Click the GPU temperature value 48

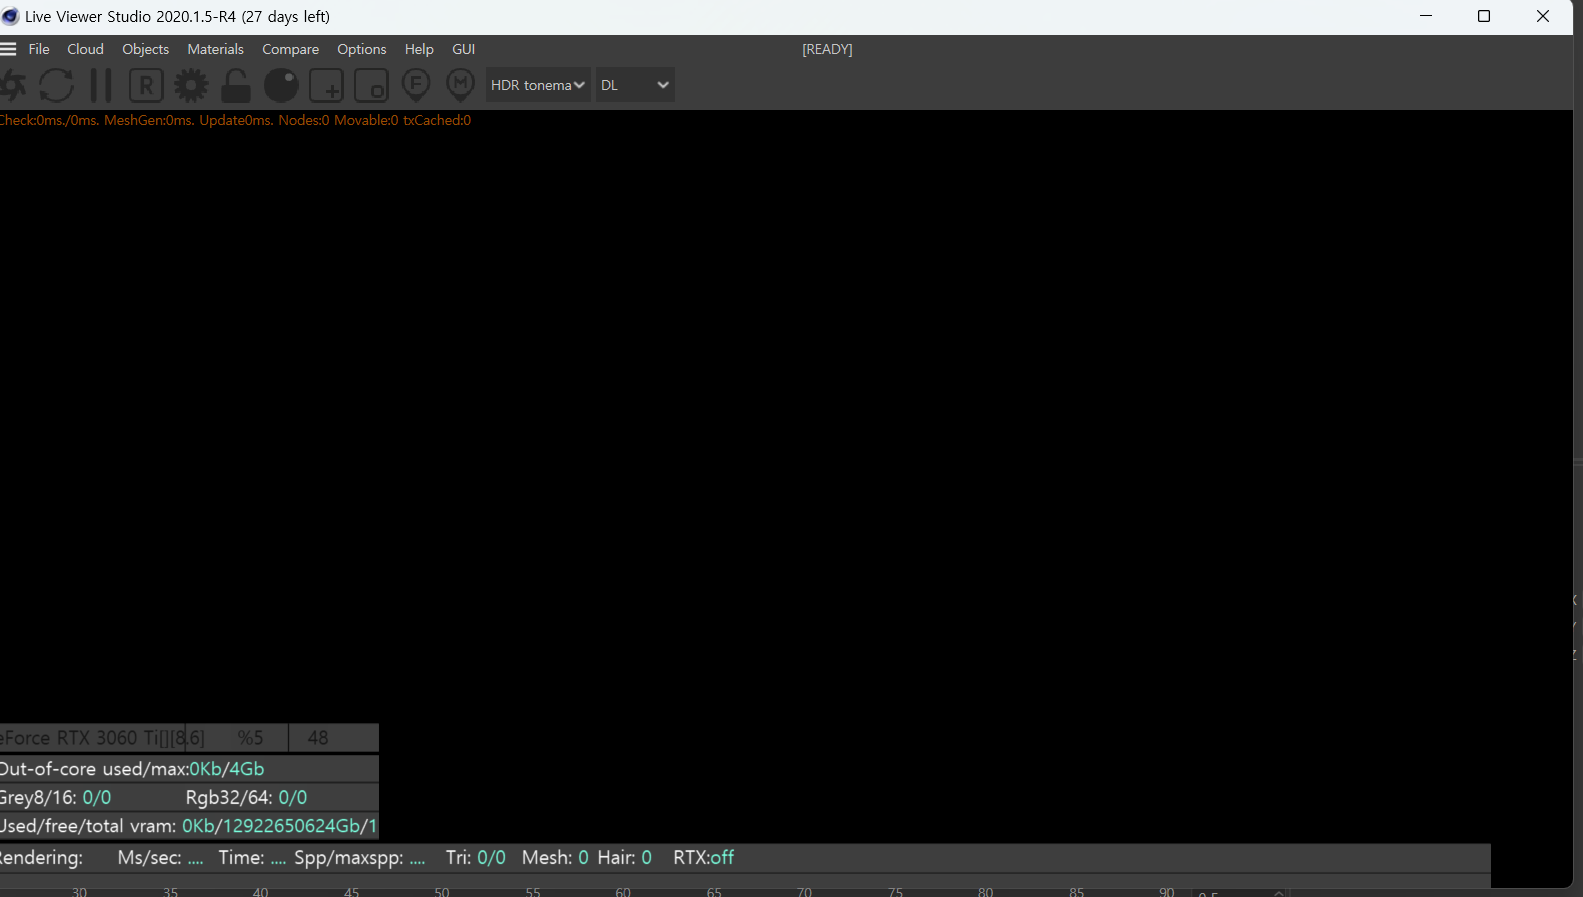coord(318,738)
